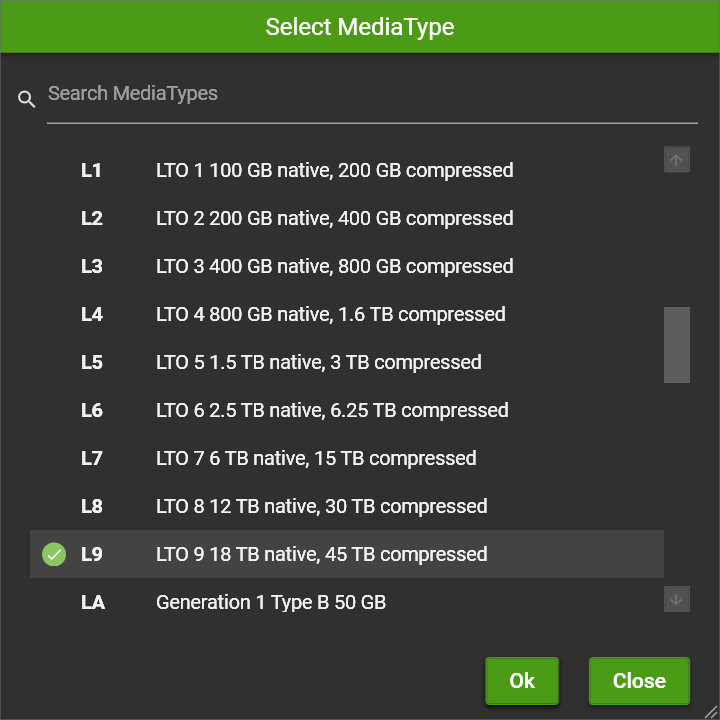Click the scroll up arrow icon
Screen dimensions: 720x720
point(676,160)
